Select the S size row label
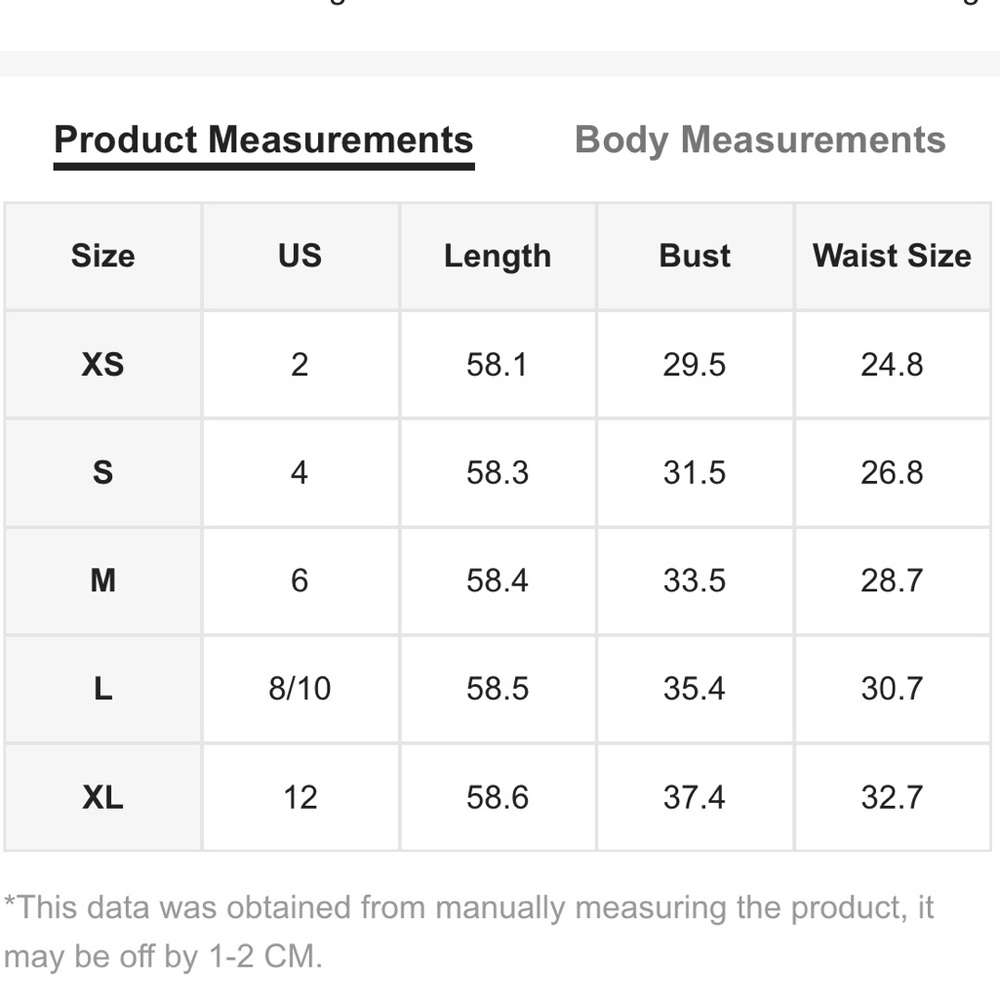The height and width of the screenshot is (1000, 1000). tap(103, 473)
